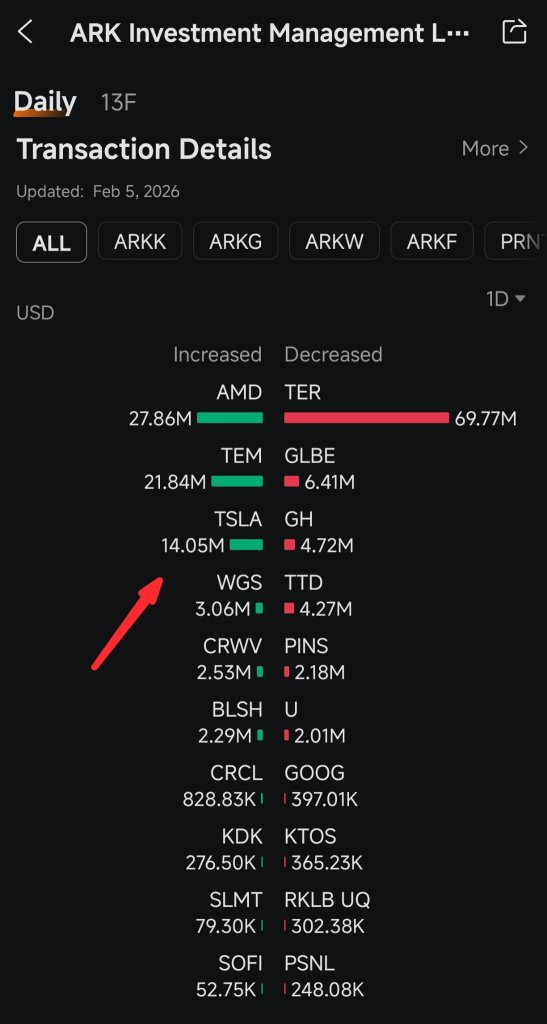The height and width of the screenshot is (1024, 547).
Task: Select the GH ticker
Action: (299, 519)
